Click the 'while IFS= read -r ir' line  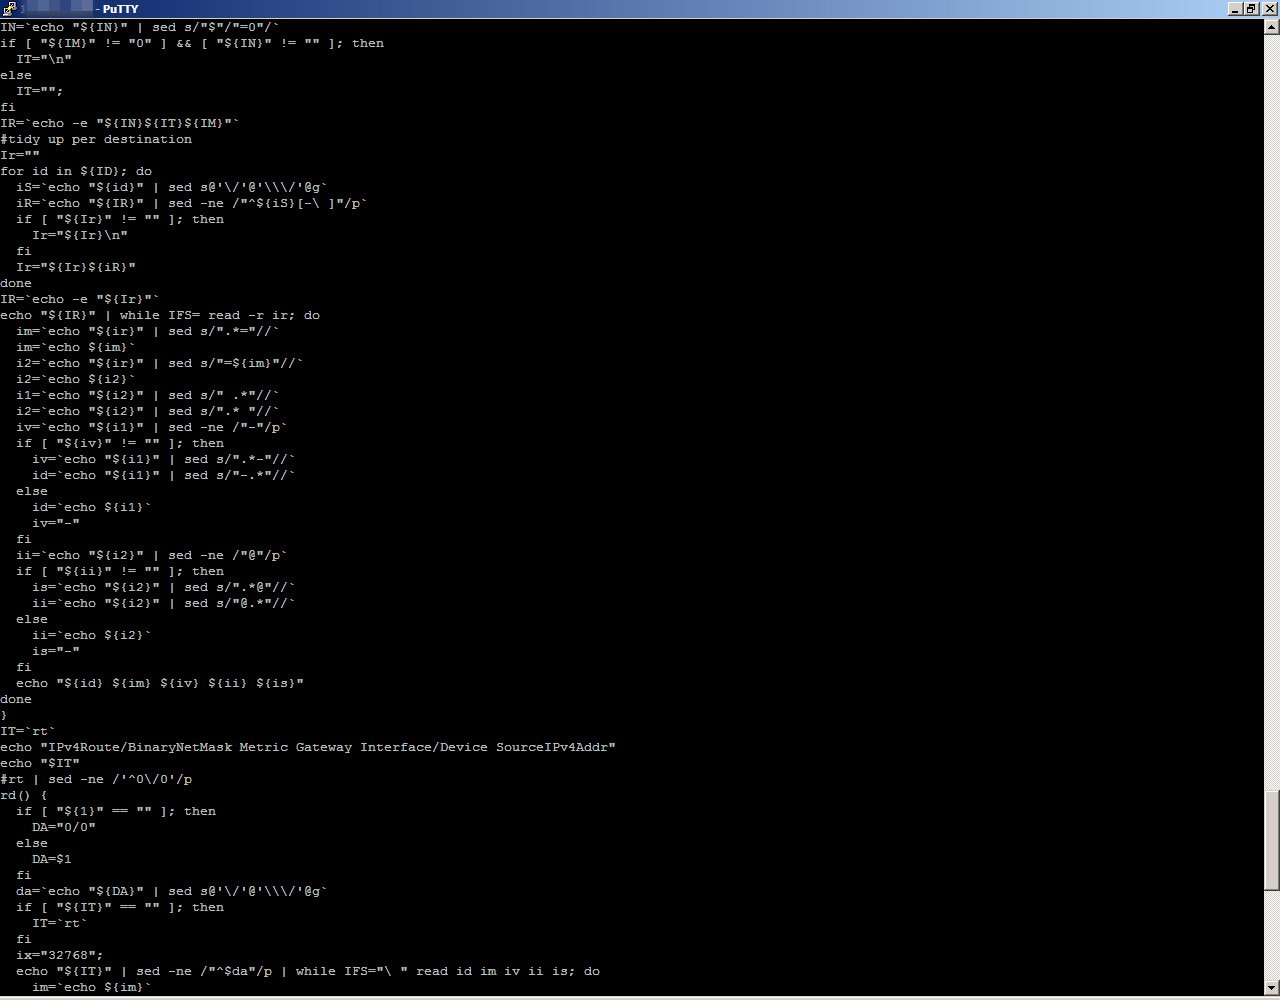pos(160,315)
